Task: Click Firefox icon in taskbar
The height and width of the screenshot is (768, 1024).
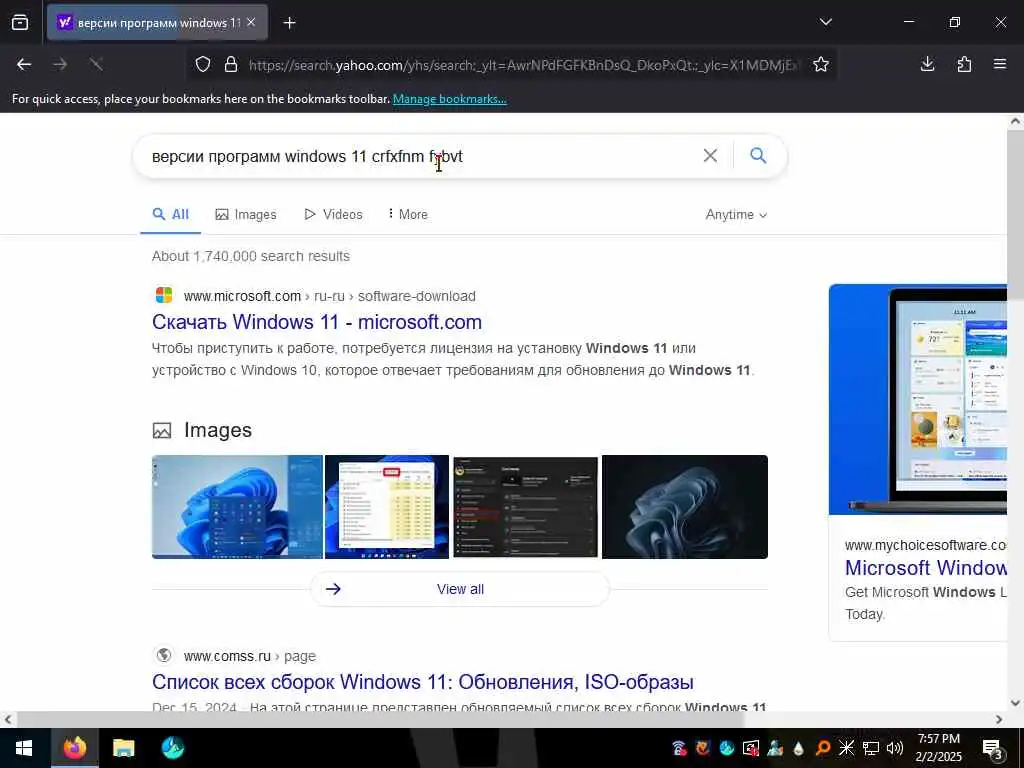Action: (x=74, y=748)
